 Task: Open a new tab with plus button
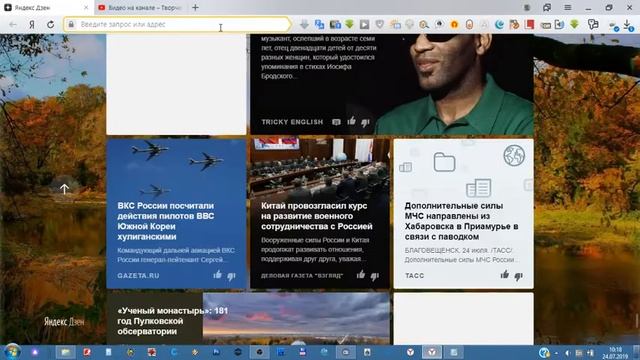[x=196, y=7]
